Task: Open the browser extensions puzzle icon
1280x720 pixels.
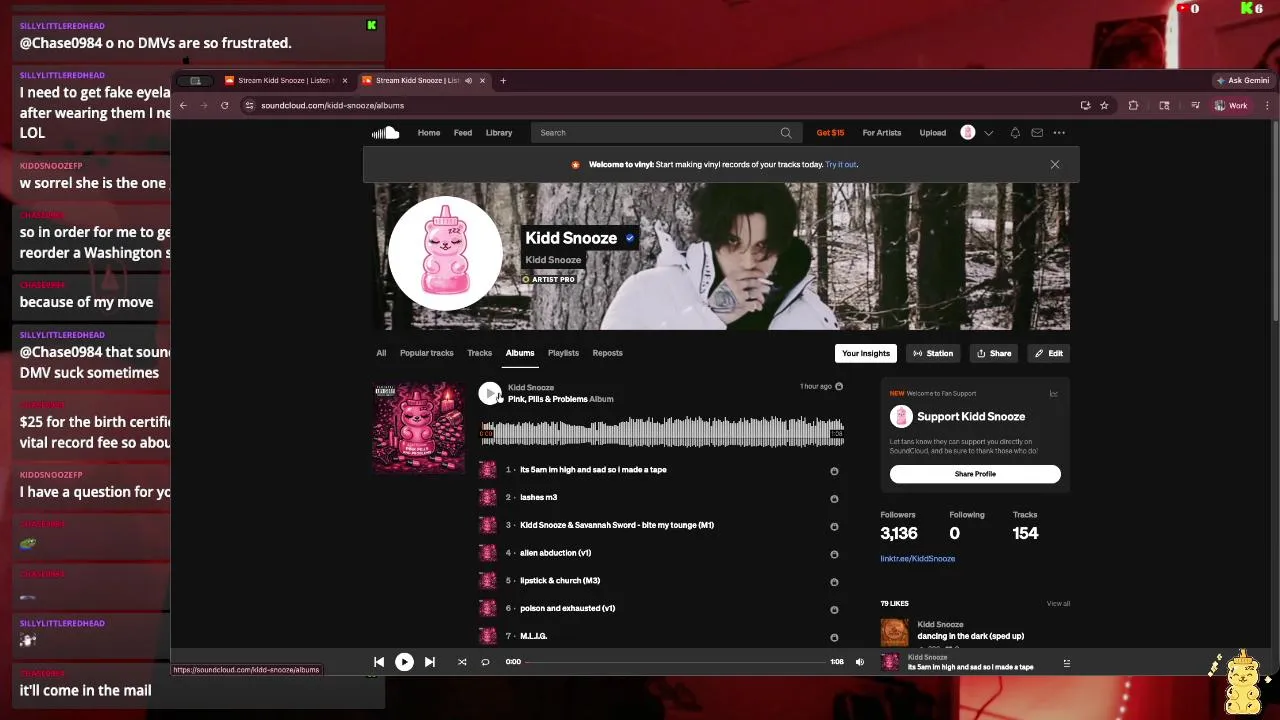Action: 1133,105
